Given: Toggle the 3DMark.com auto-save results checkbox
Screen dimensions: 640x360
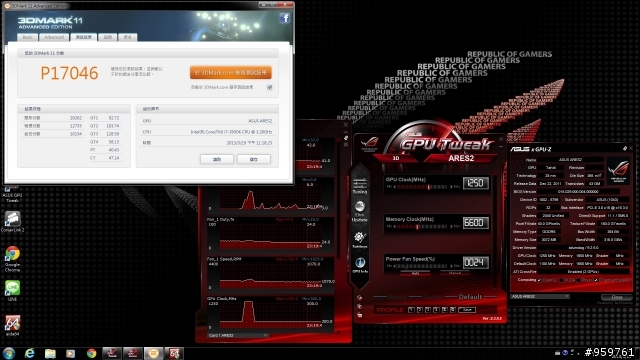Looking at the screenshot, I should [x=269, y=87].
